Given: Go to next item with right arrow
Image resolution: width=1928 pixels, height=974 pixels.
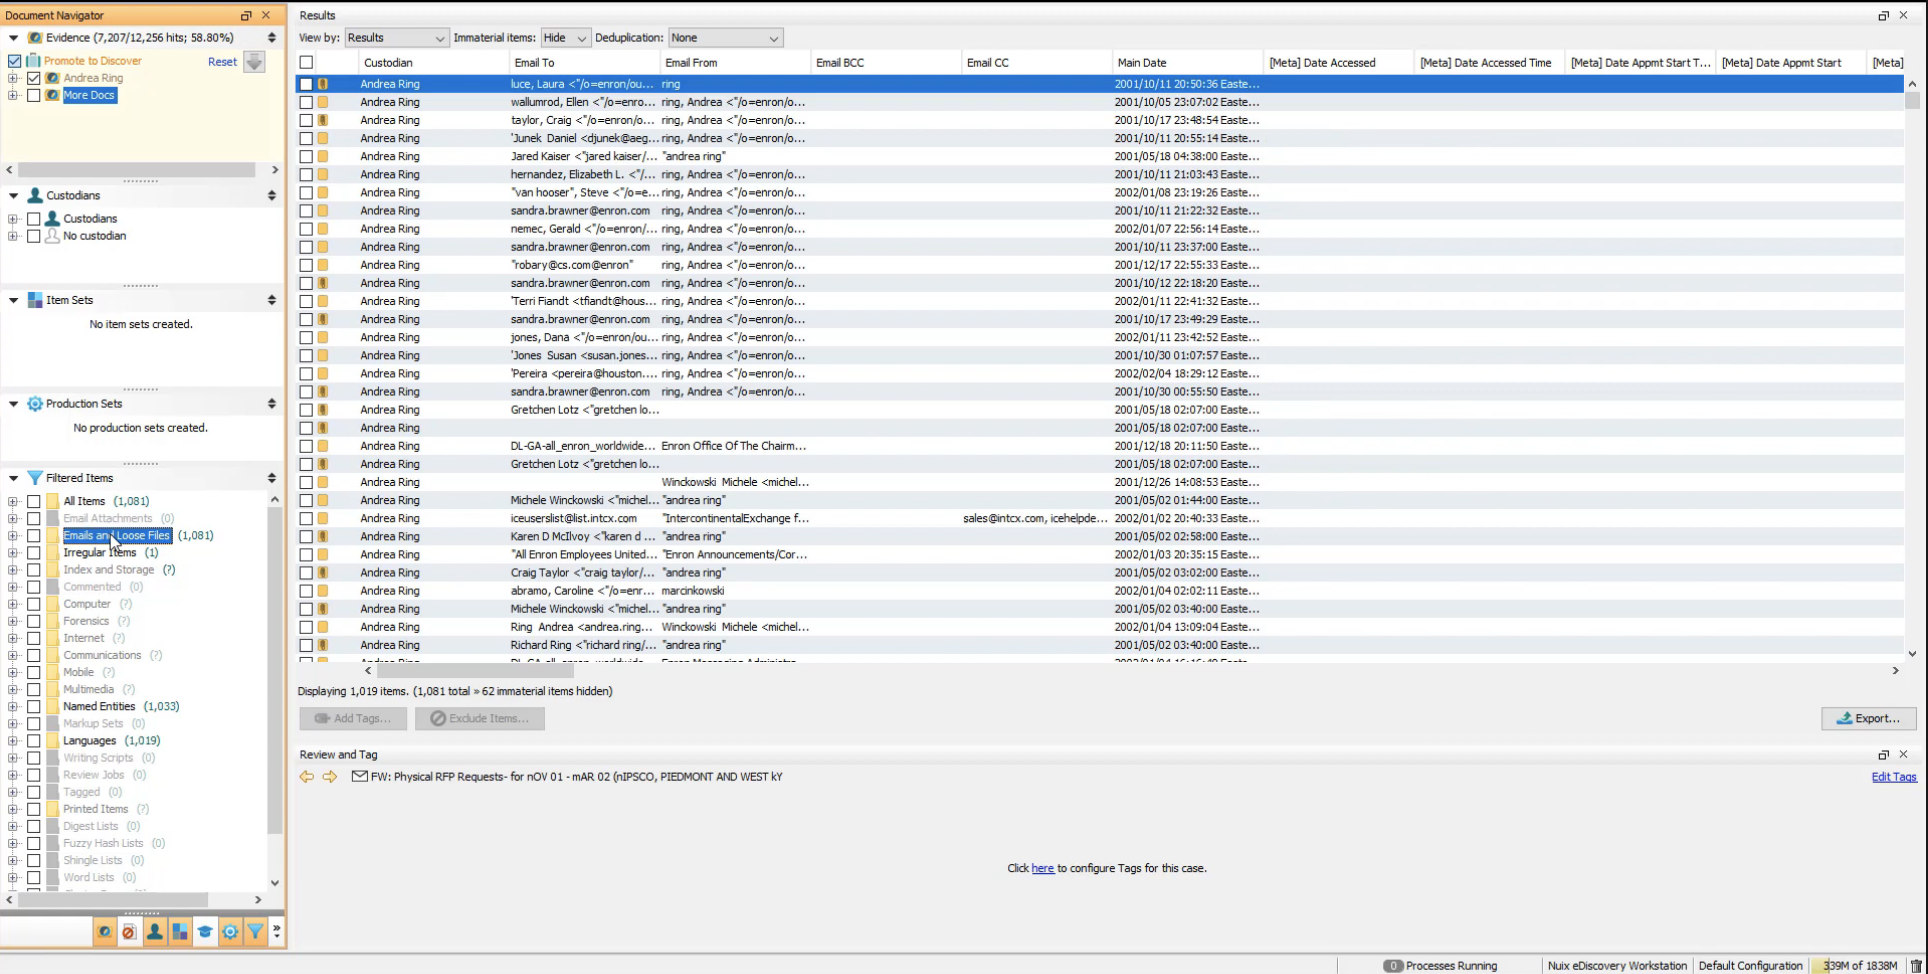Looking at the screenshot, I should pos(329,777).
